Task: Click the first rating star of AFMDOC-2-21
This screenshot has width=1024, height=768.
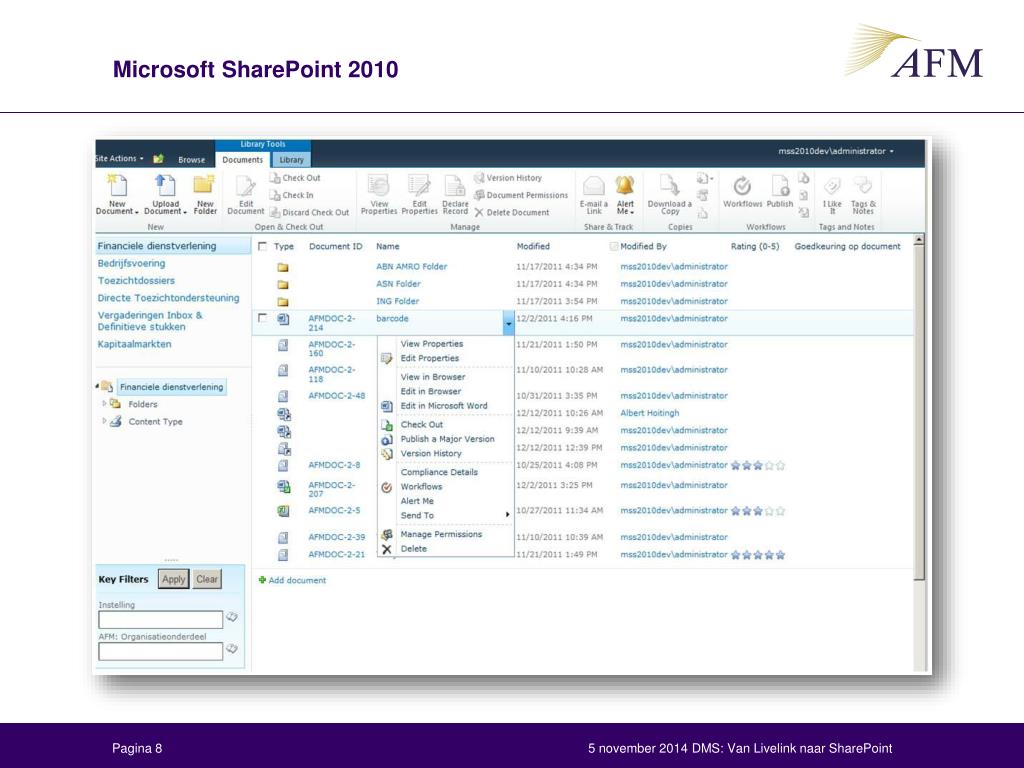Action: click(x=736, y=555)
